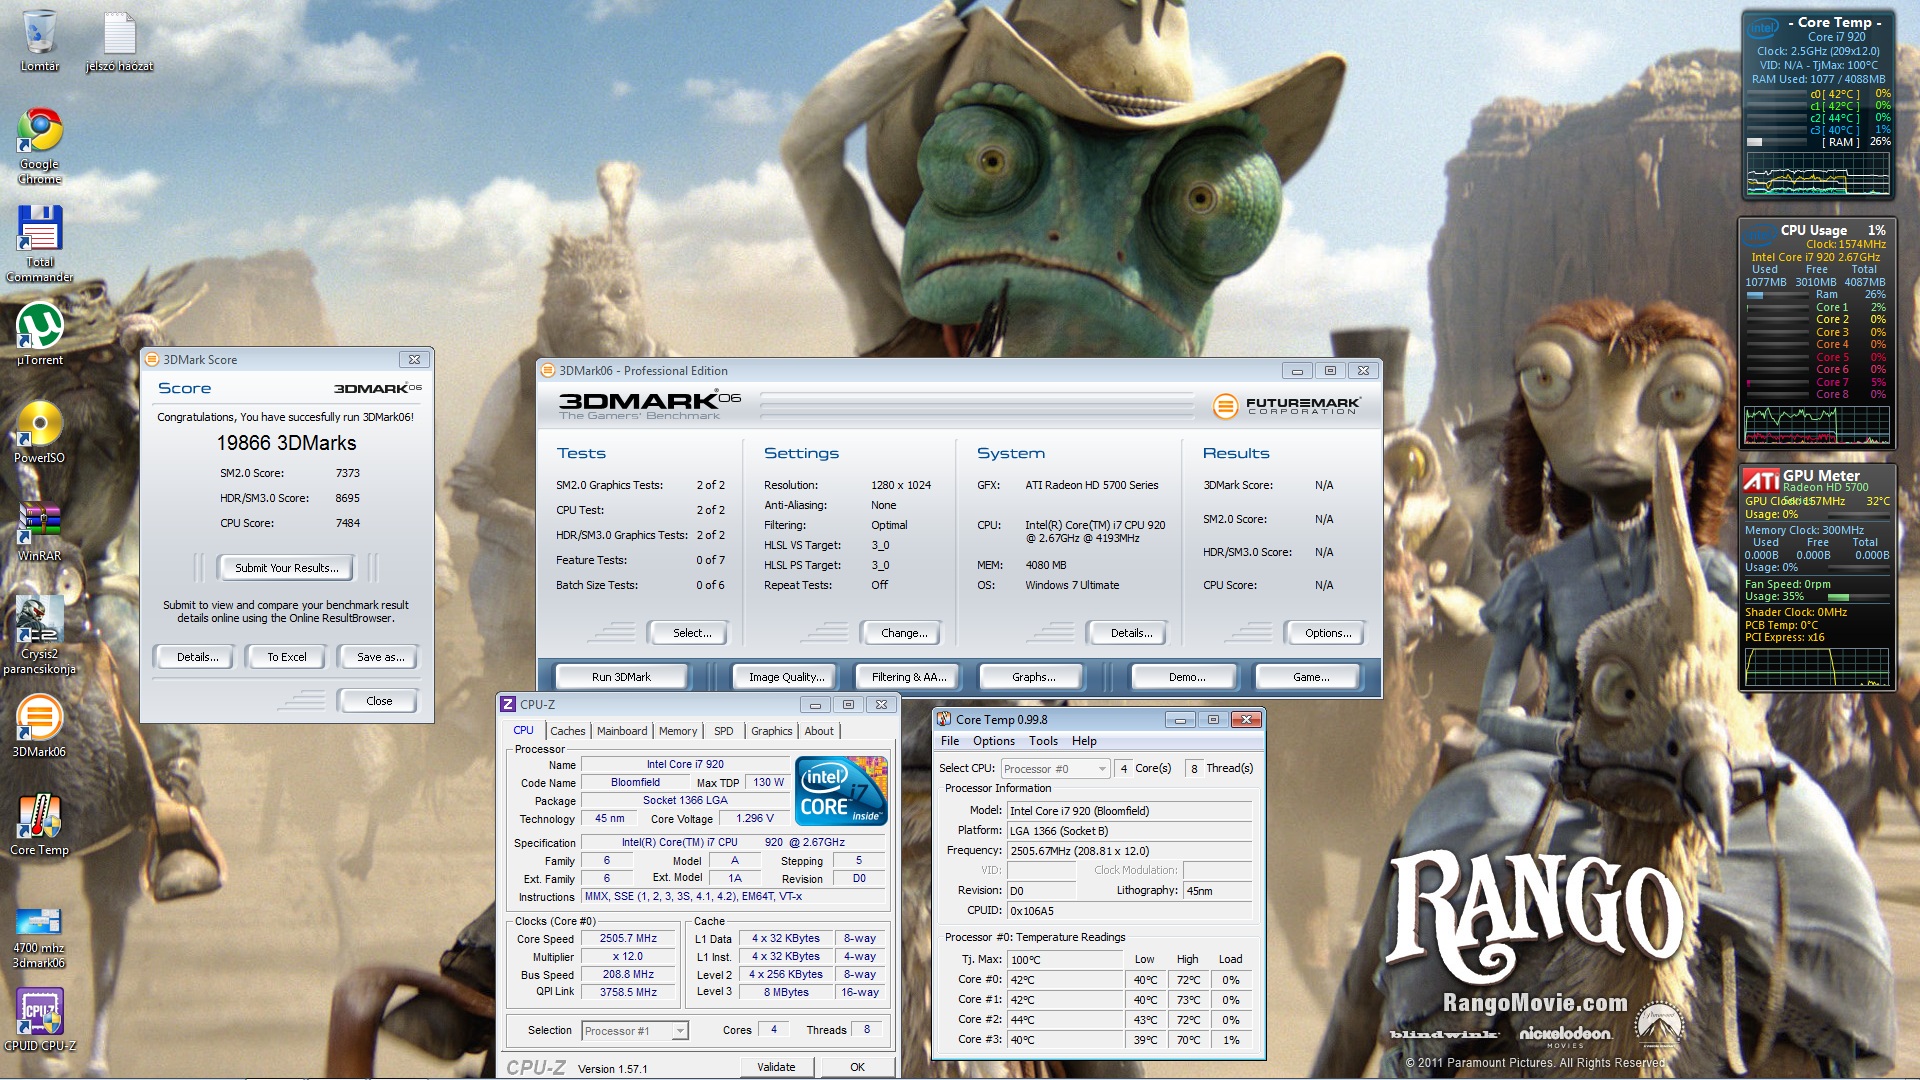Click the Intel logo in Core Temp gadget
This screenshot has width=1920, height=1080.
[x=1765, y=27]
